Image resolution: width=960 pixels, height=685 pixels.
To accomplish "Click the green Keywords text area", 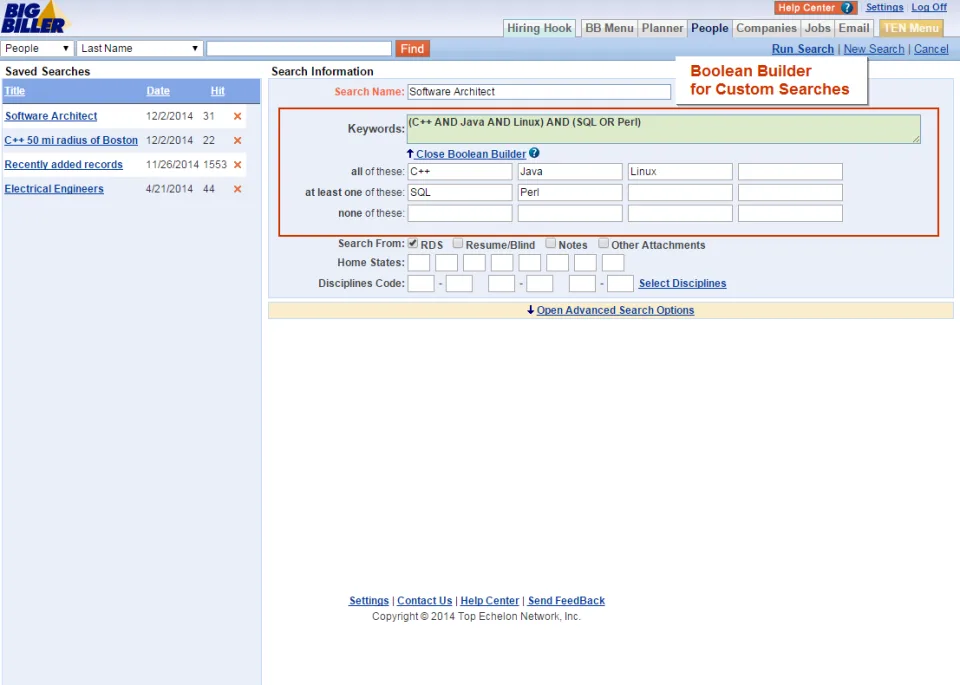I will [x=663, y=129].
